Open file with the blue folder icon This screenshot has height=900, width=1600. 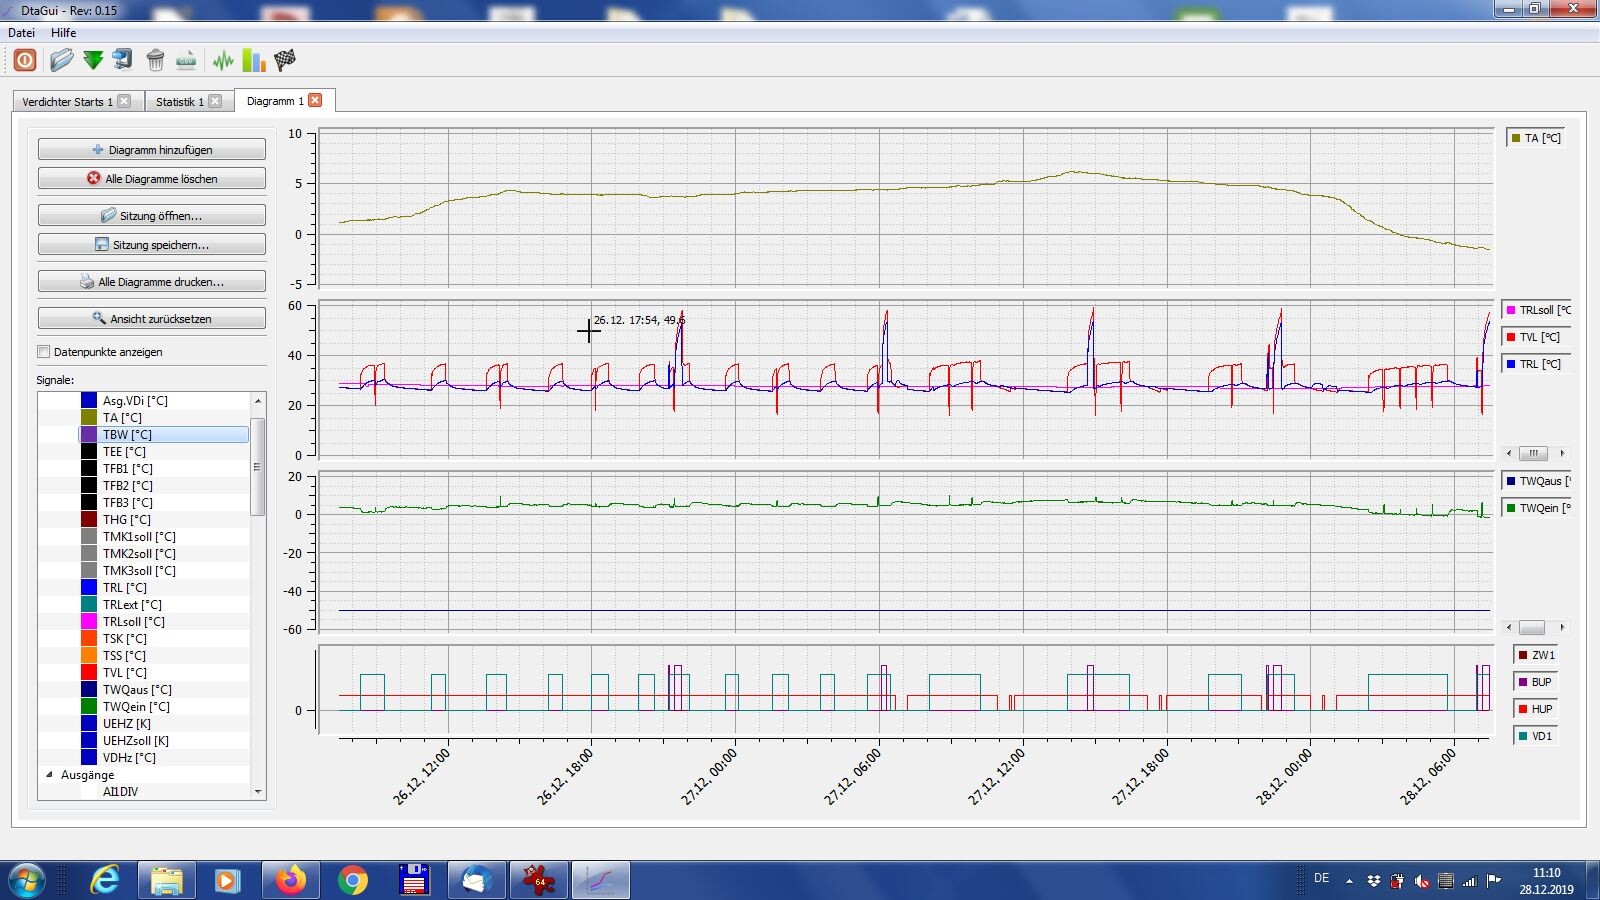pos(61,60)
